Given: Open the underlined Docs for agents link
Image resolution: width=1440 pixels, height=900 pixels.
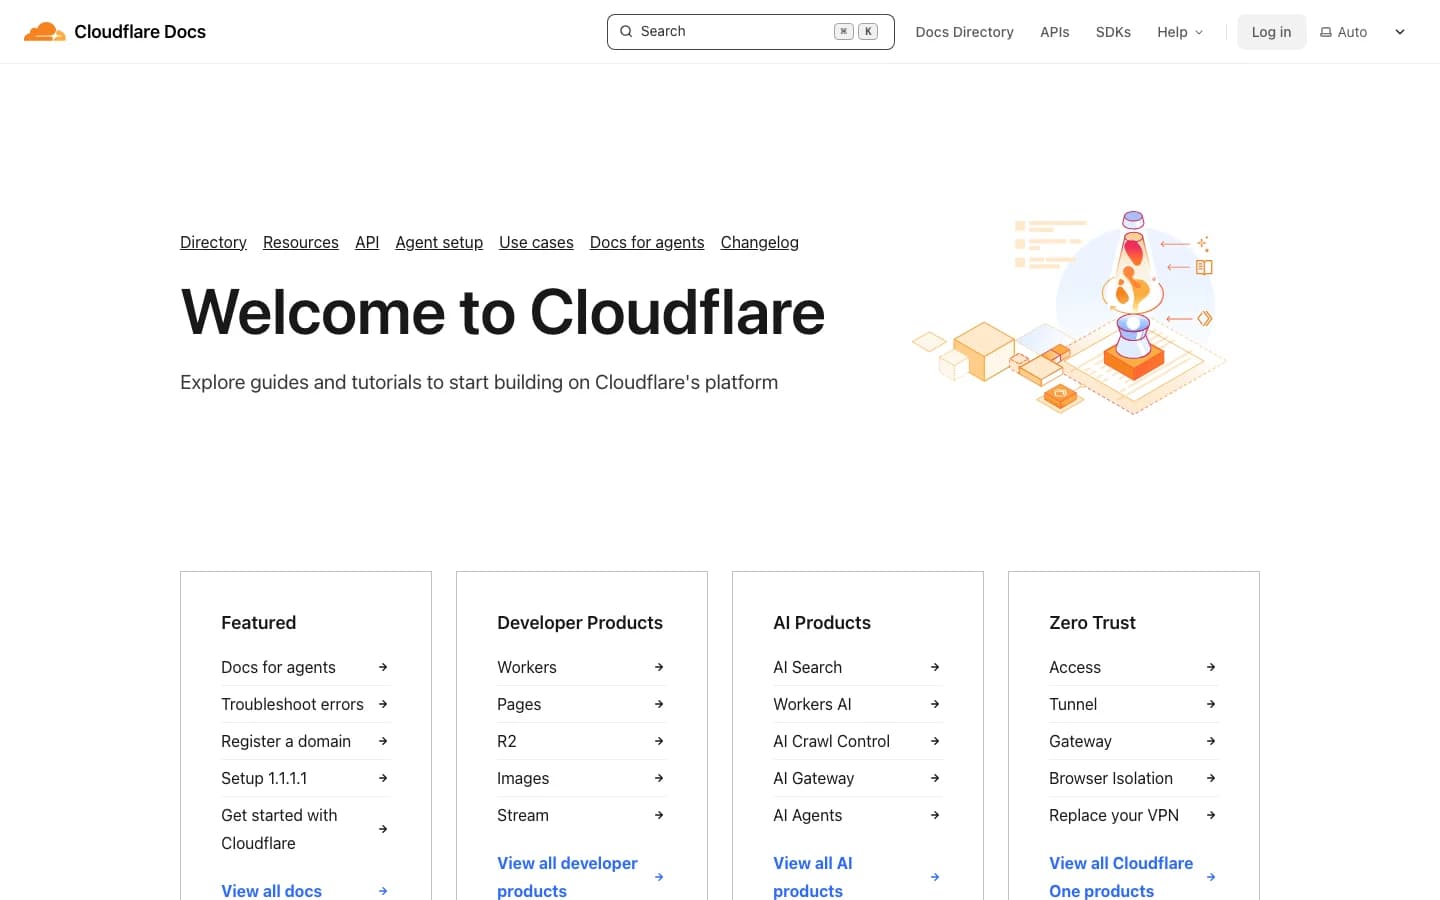Looking at the screenshot, I should pyautogui.click(x=647, y=242).
